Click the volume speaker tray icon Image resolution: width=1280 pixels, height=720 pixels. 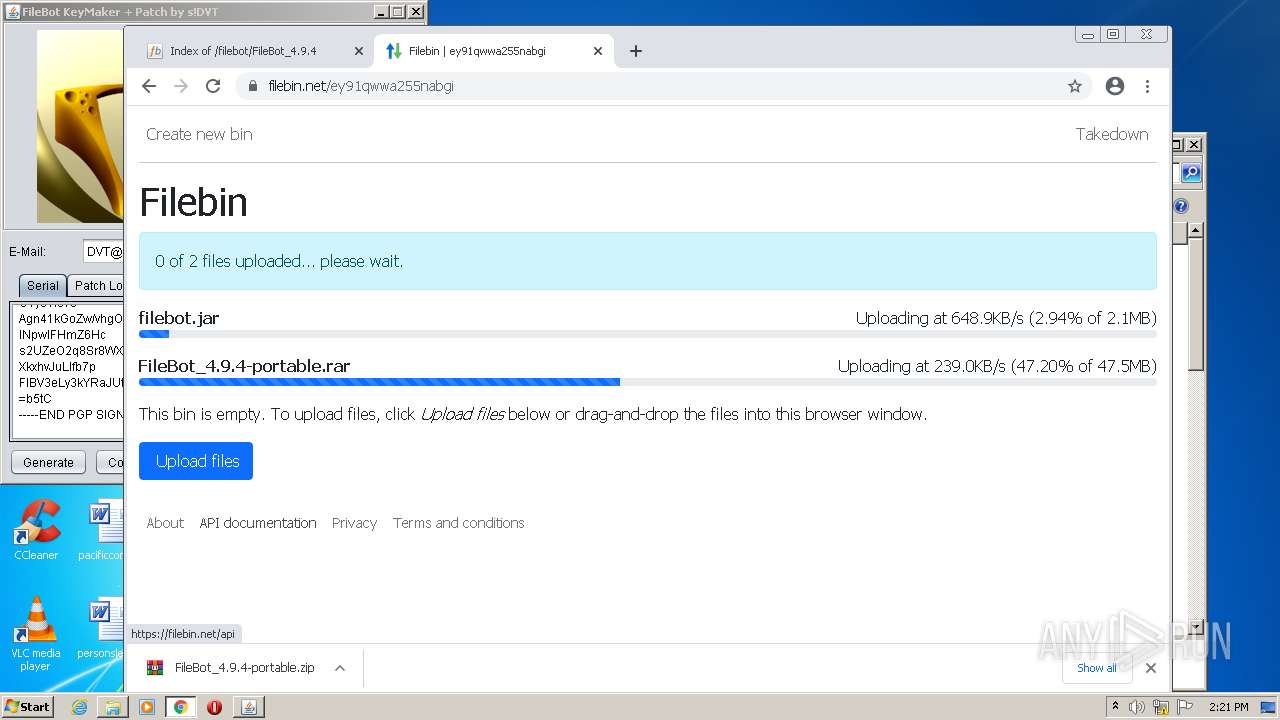pos(1137,707)
